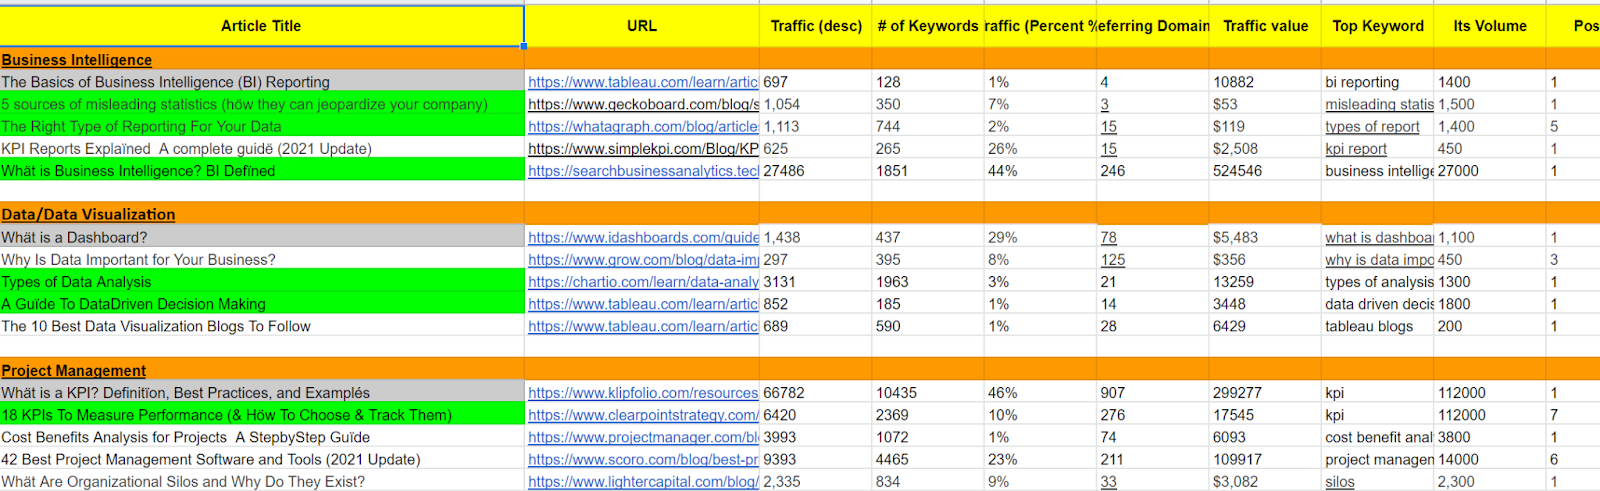This screenshot has width=1600, height=491.
Task: Click the 'silos' keyword link
Action: point(1340,481)
